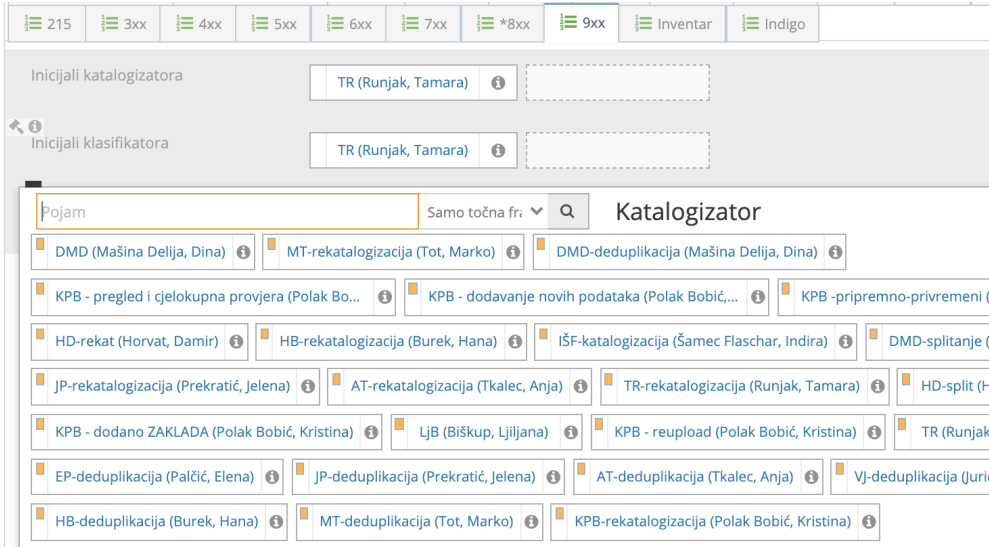Open info for IŠF-katalogizacija entry
Screen dimensions: 989x547
pos(846,342)
